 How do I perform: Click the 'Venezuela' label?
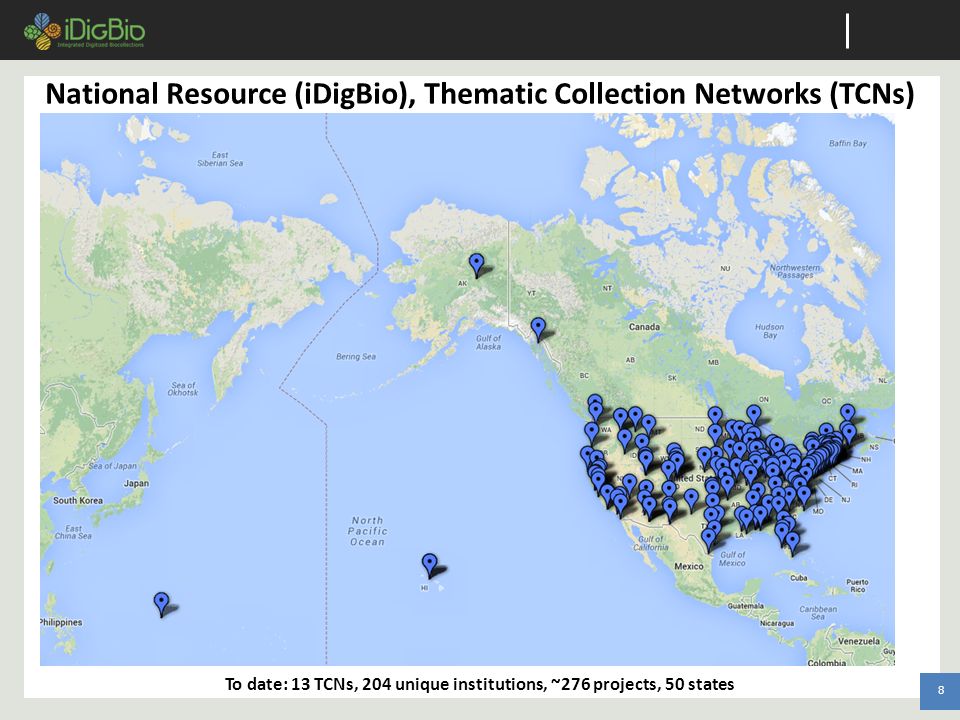point(858,641)
